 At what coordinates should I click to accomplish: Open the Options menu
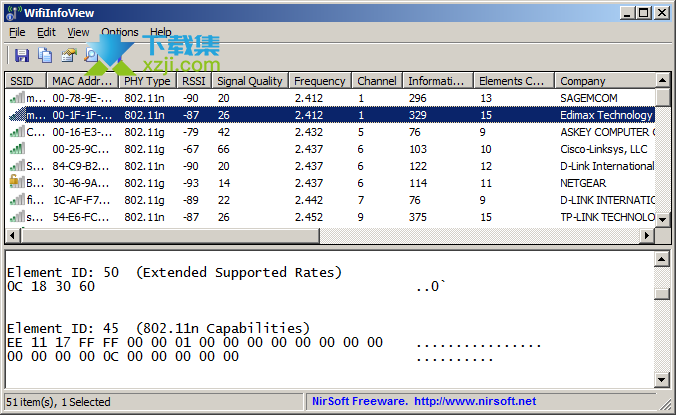[x=120, y=32]
